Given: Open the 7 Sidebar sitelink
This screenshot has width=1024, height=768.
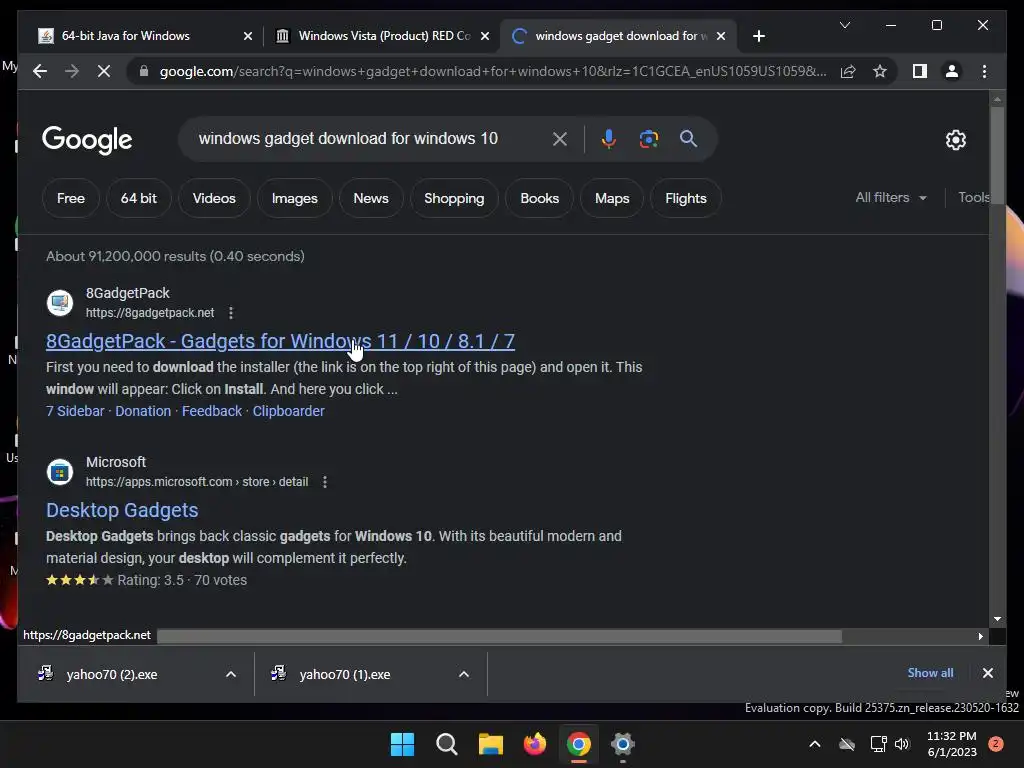Looking at the screenshot, I should [75, 411].
